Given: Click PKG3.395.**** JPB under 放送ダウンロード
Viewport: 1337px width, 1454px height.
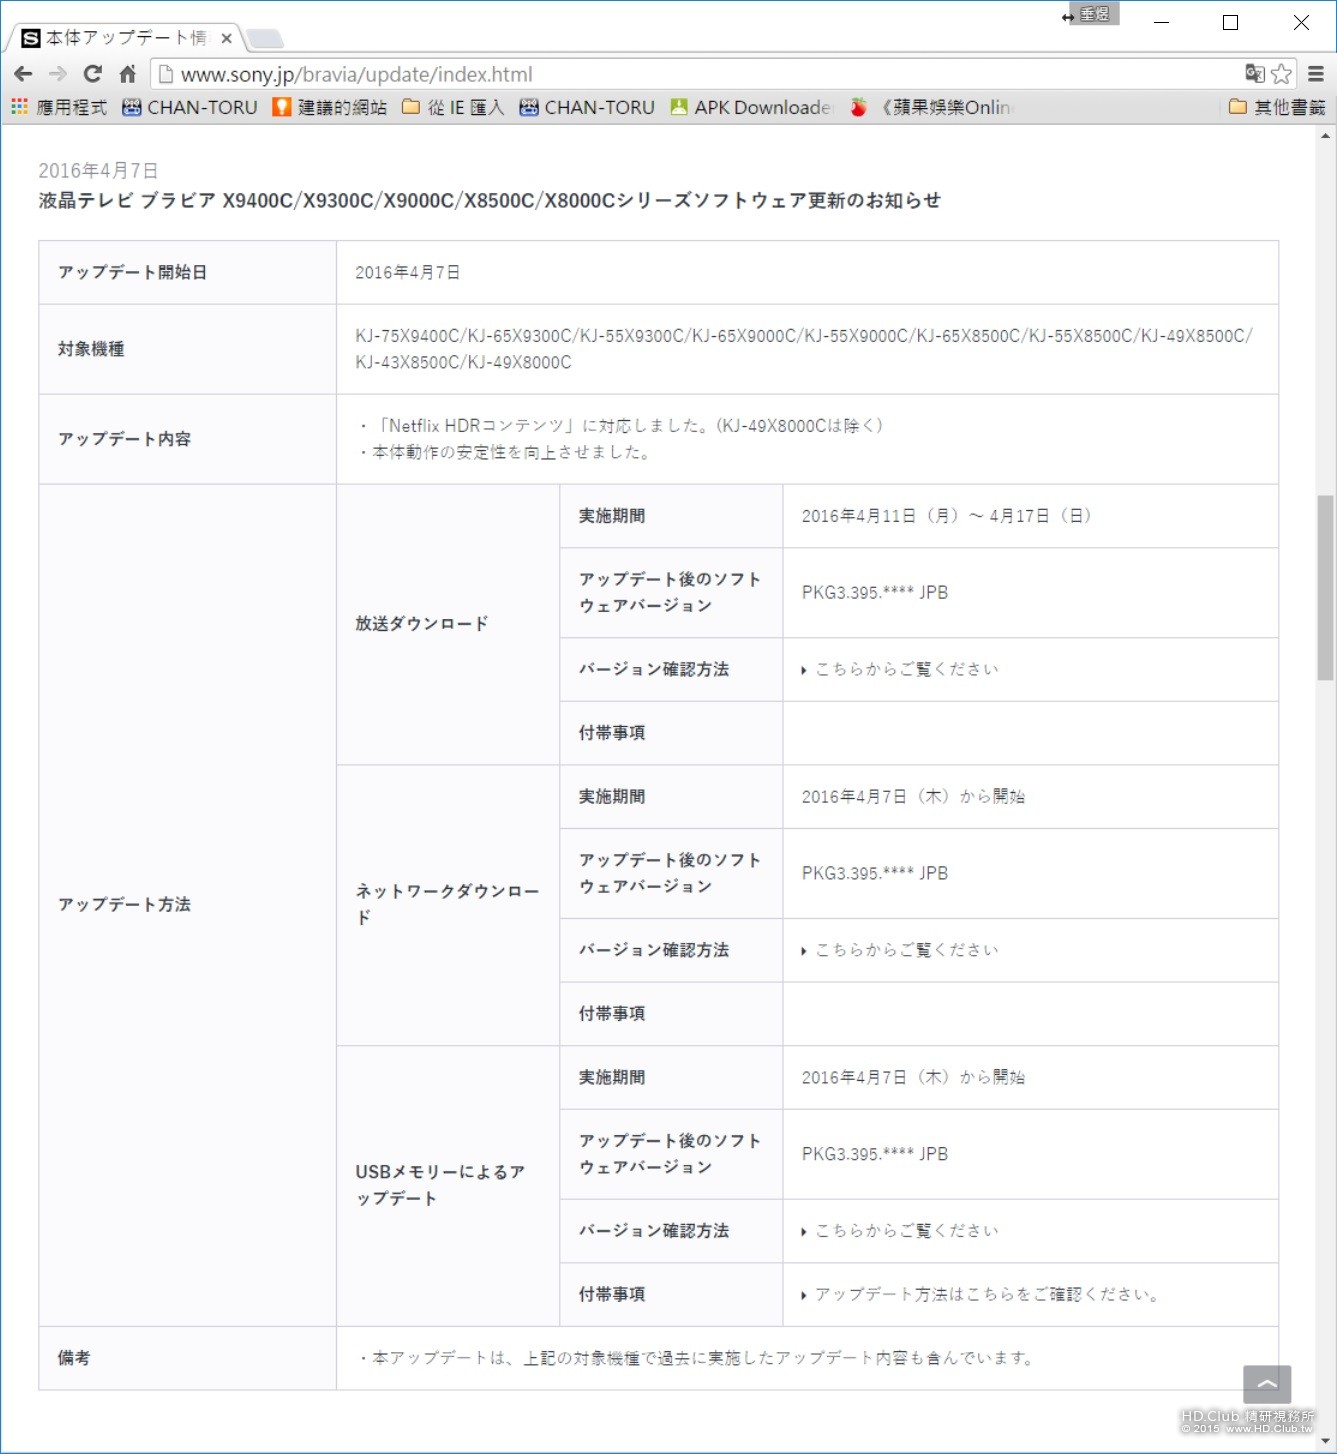Looking at the screenshot, I should click(x=875, y=593).
